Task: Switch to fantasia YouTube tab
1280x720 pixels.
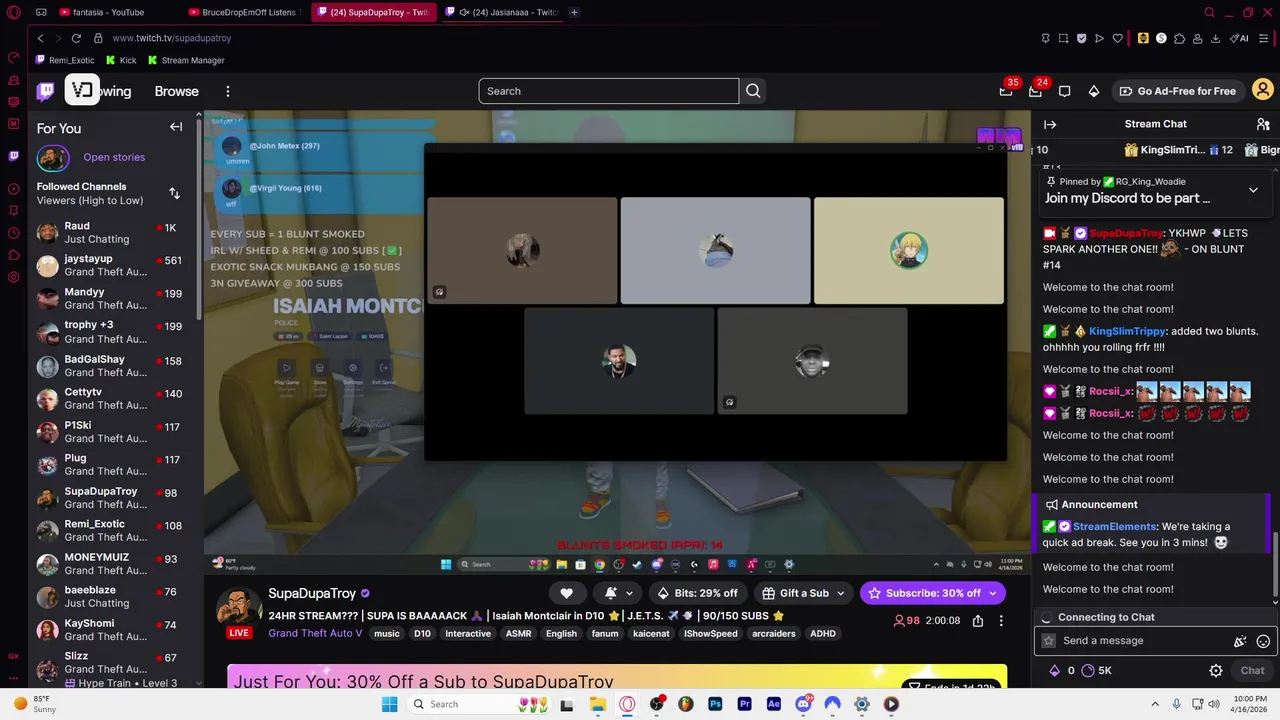Action: coord(109,12)
